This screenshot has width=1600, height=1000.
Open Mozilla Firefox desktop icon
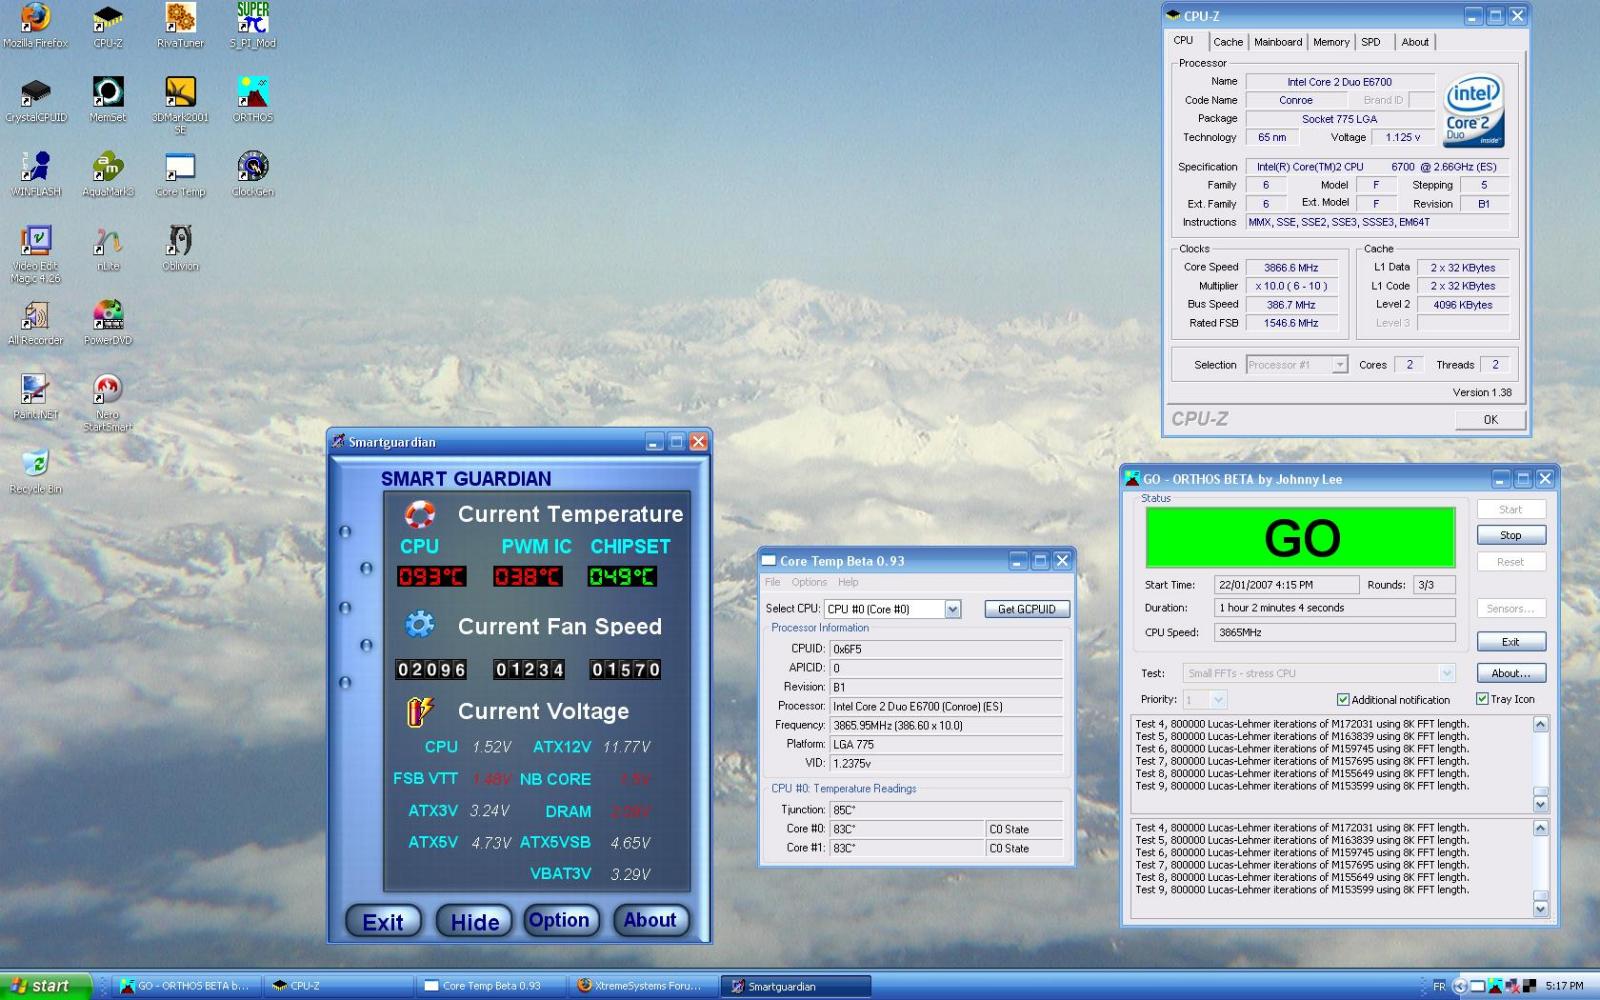click(x=36, y=25)
